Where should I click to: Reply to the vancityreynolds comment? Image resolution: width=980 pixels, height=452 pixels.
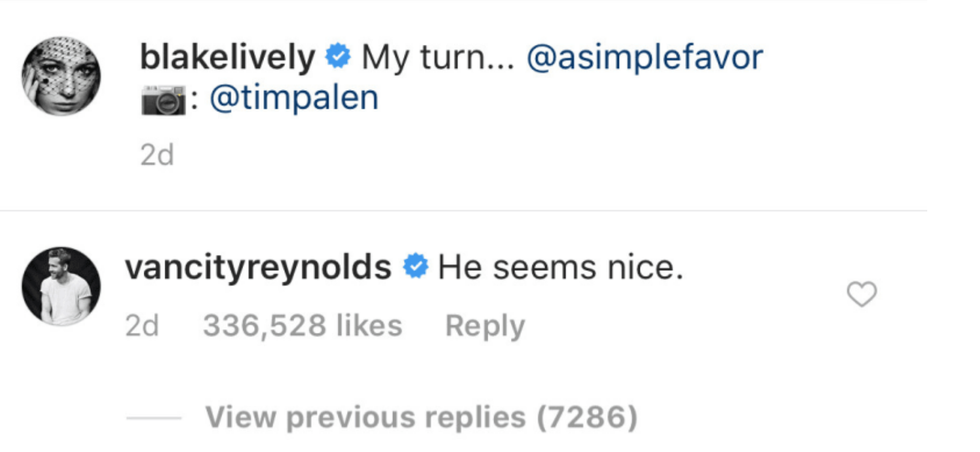(484, 325)
